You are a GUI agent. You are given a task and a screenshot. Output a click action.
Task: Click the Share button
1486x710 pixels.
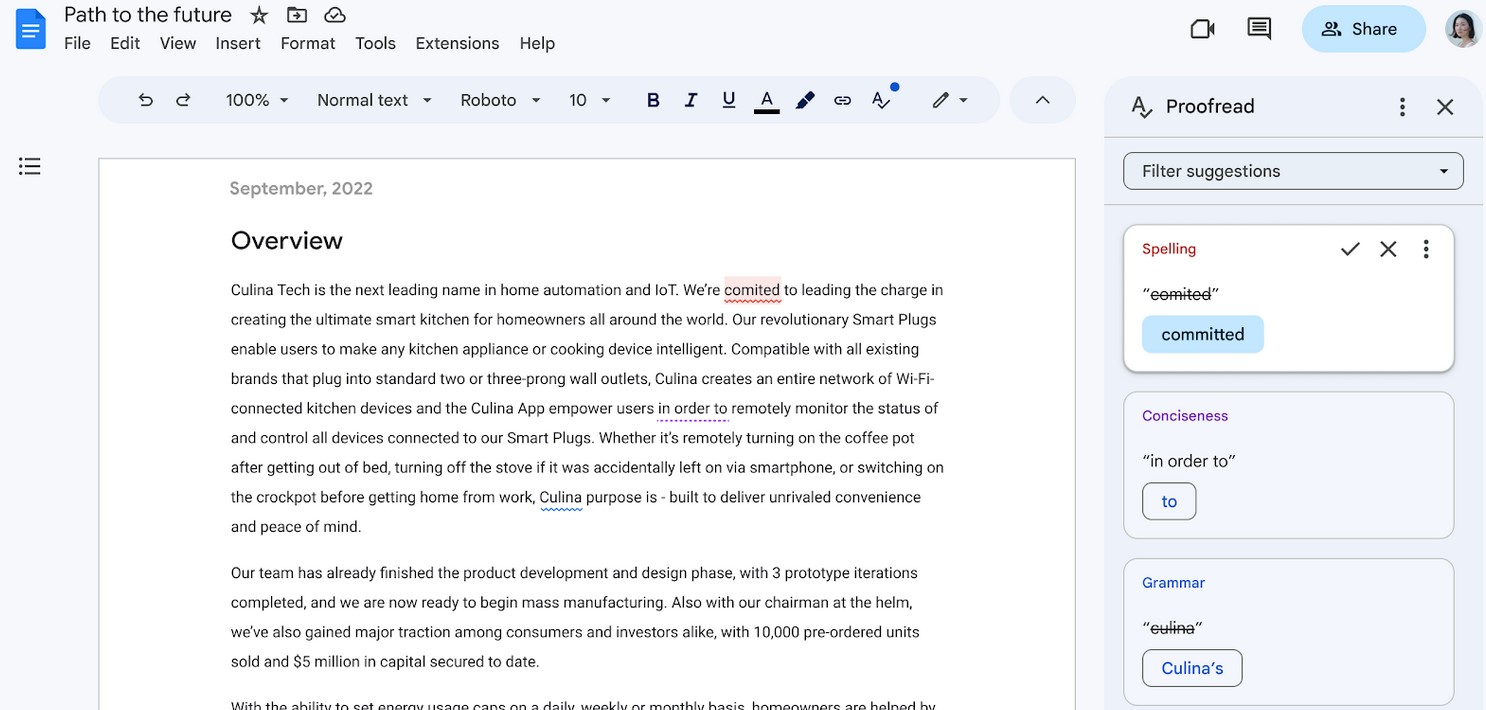1363,29
